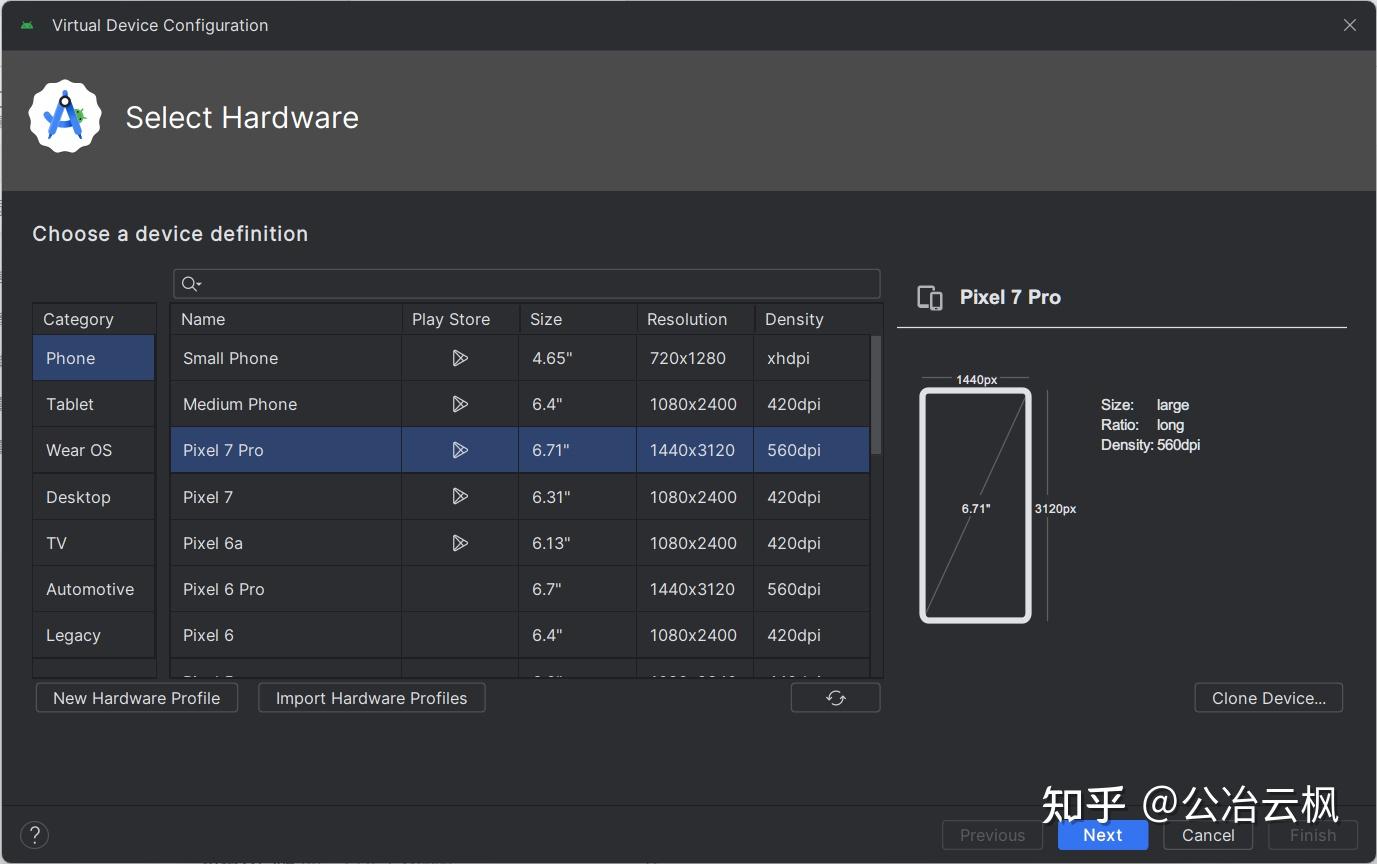Show the Legacy category devices

[x=94, y=635]
